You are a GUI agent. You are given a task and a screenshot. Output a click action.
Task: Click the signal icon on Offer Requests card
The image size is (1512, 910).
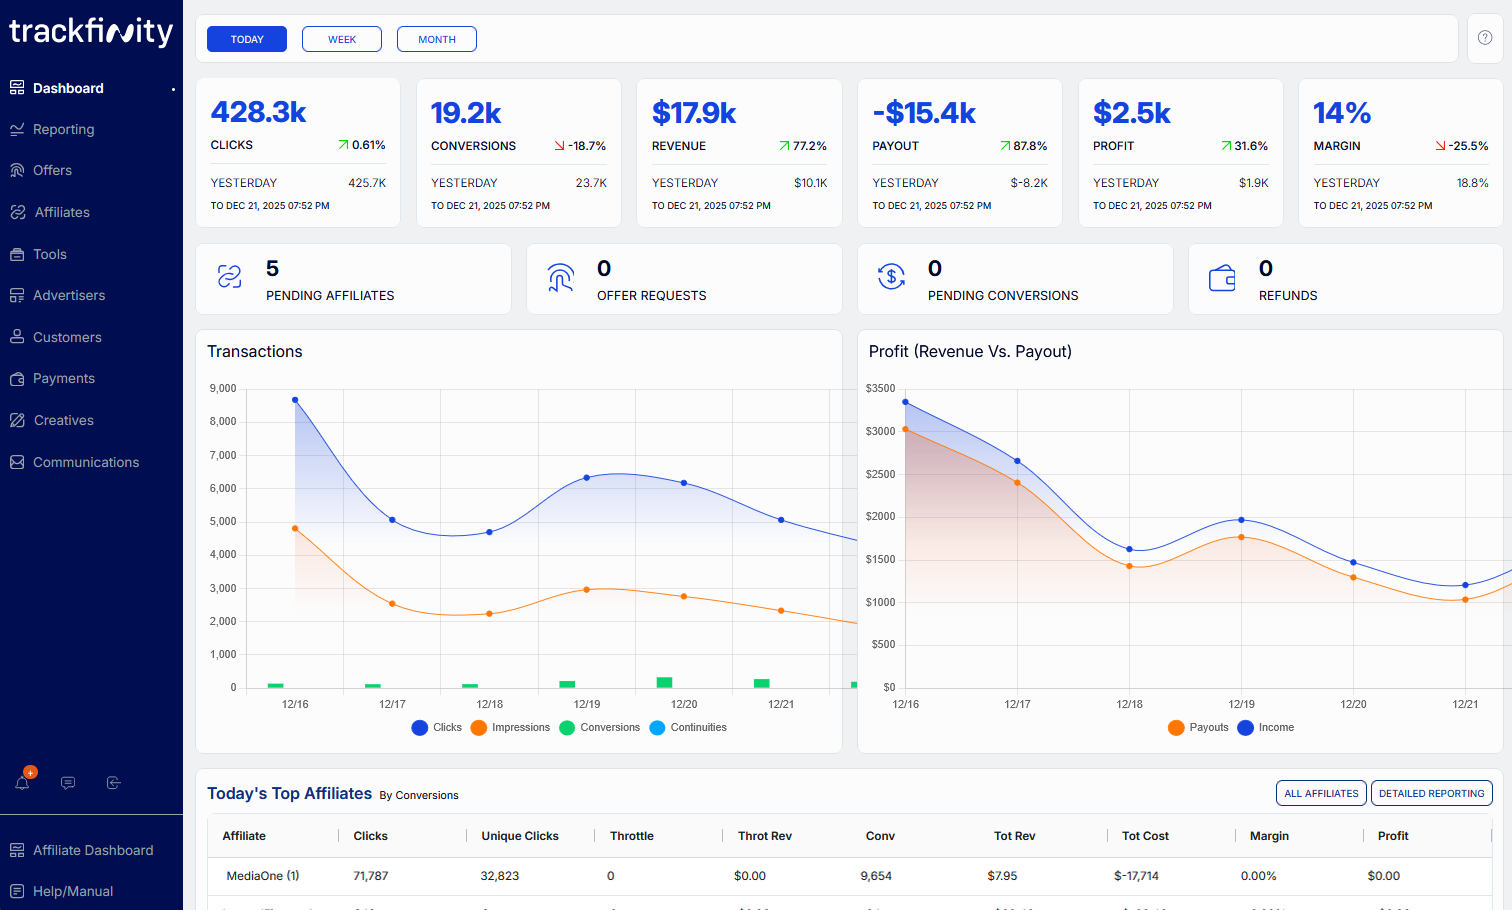tap(560, 278)
